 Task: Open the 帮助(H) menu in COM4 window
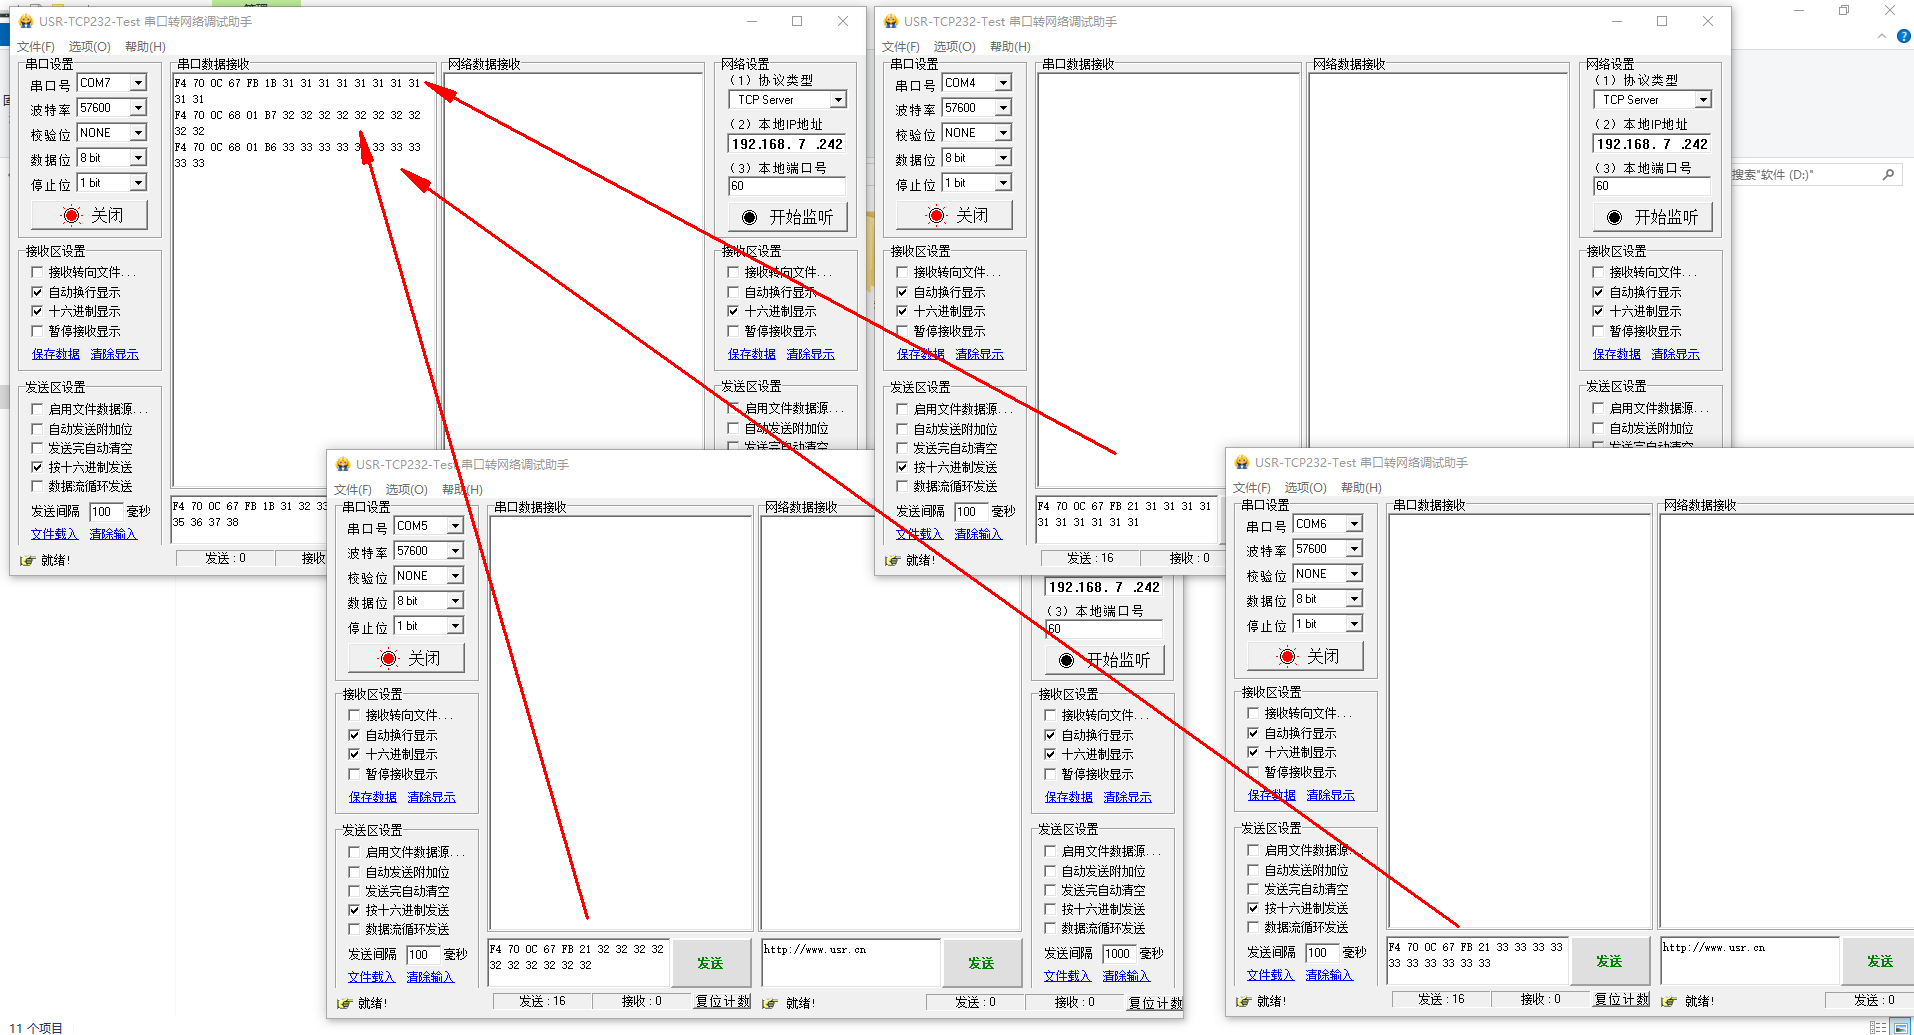click(1009, 47)
